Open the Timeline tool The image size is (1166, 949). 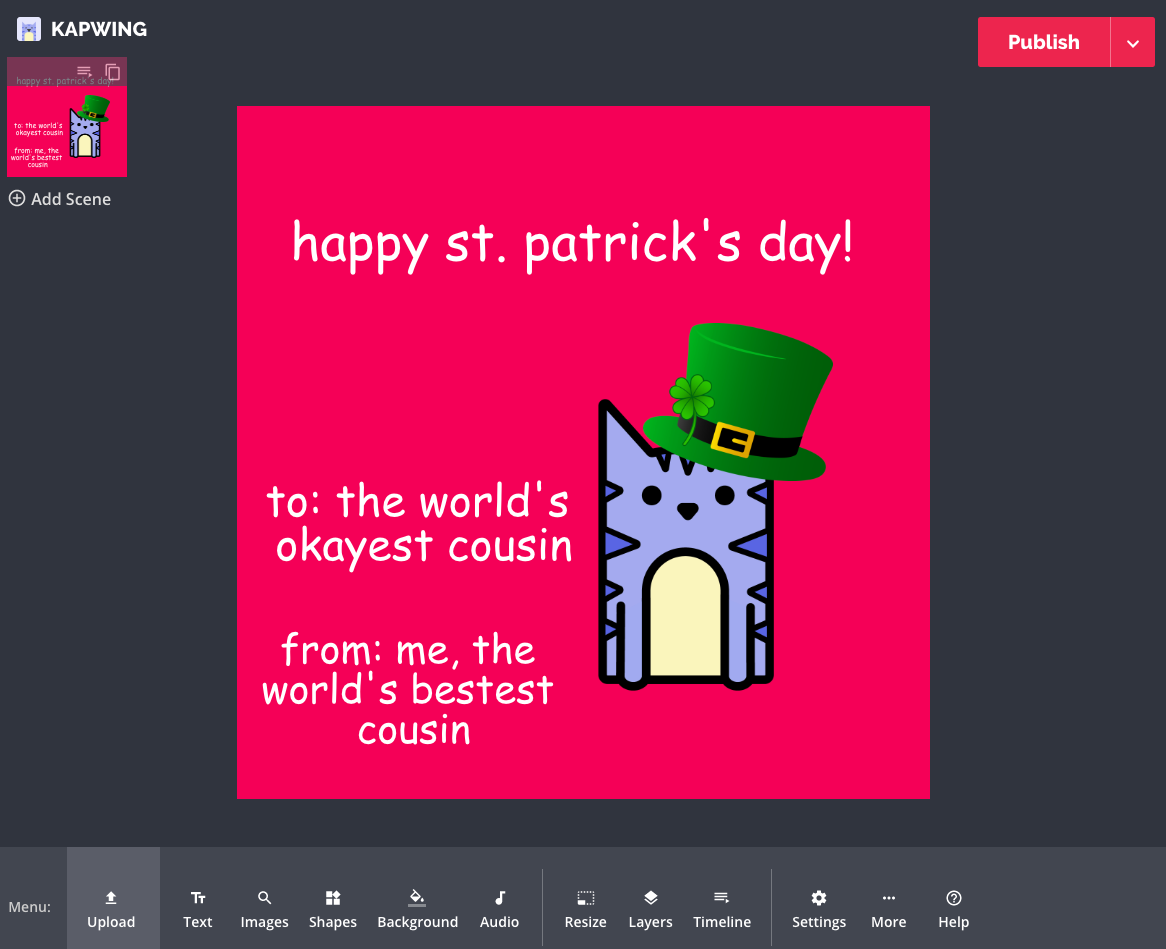(x=721, y=908)
